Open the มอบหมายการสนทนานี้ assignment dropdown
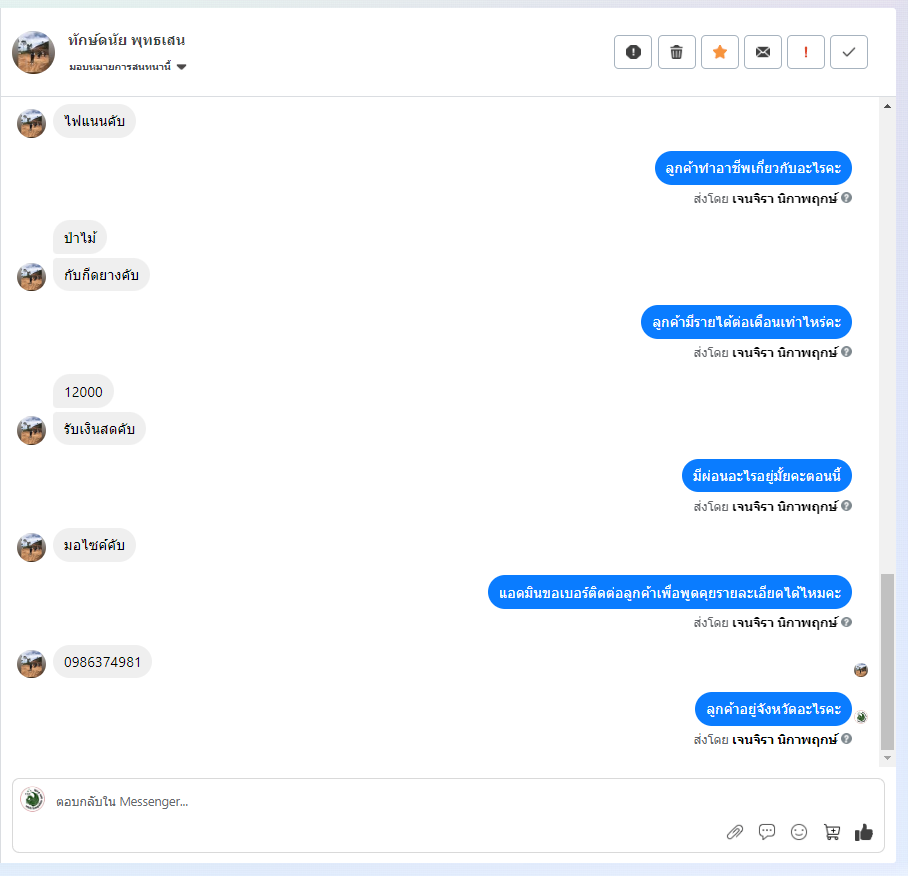The image size is (908, 876). pos(127,67)
